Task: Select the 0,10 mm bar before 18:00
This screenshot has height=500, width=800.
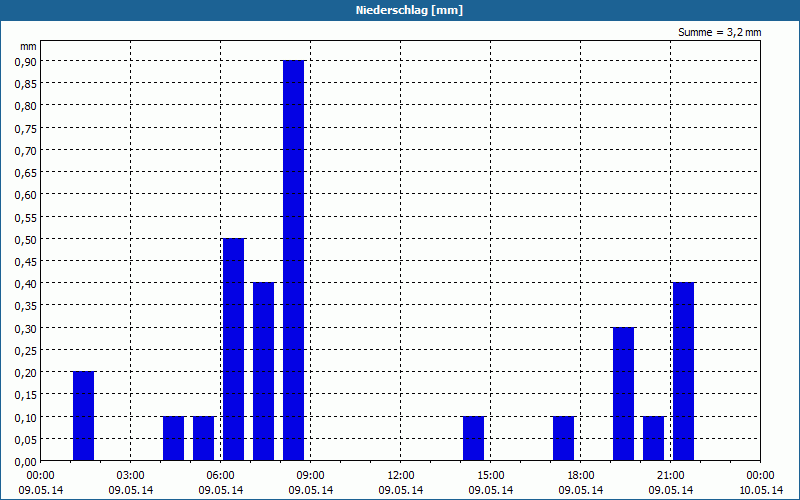Action: [x=563, y=438]
